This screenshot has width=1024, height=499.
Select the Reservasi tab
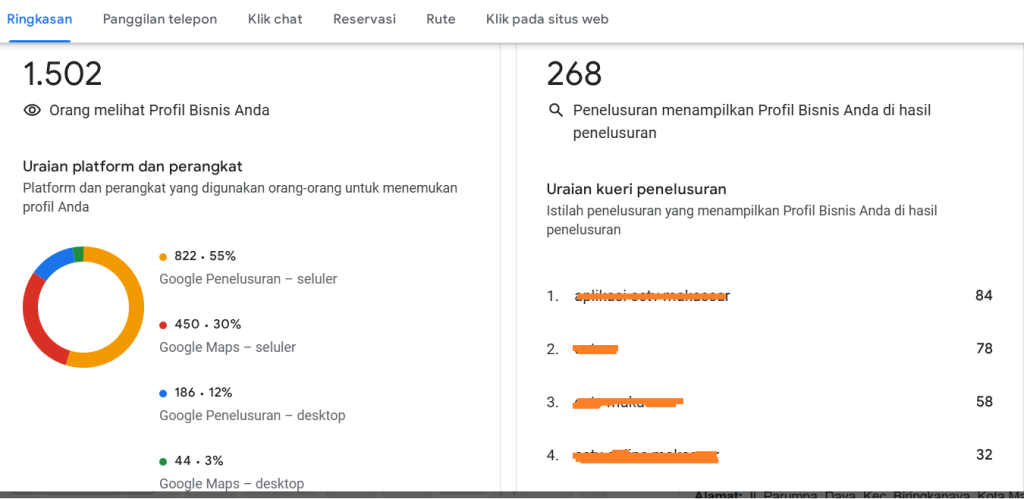point(364,19)
